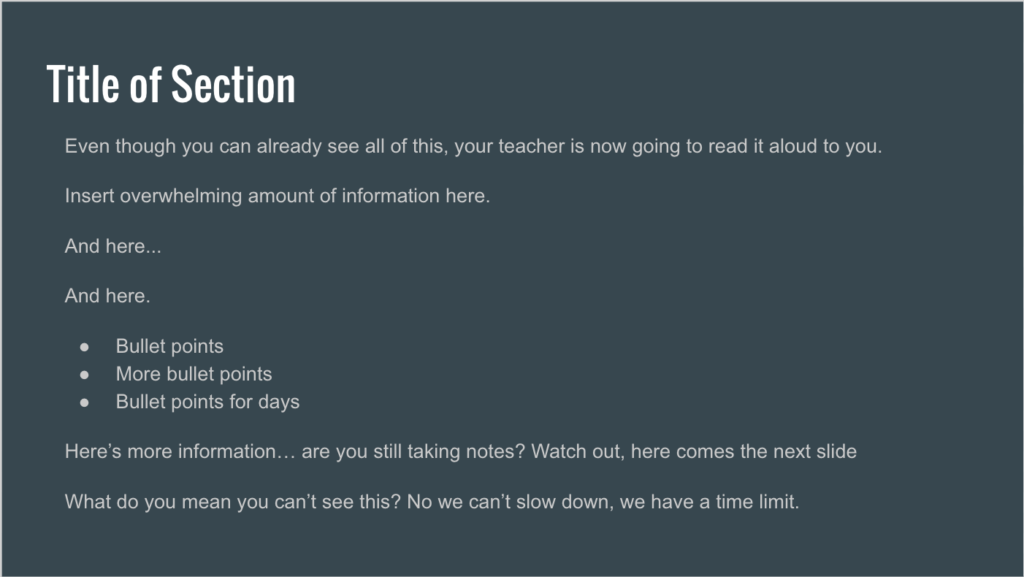Click the phrase 'we have a time limit.'
The height and width of the screenshot is (577, 1024).
(x=710, y=502)
